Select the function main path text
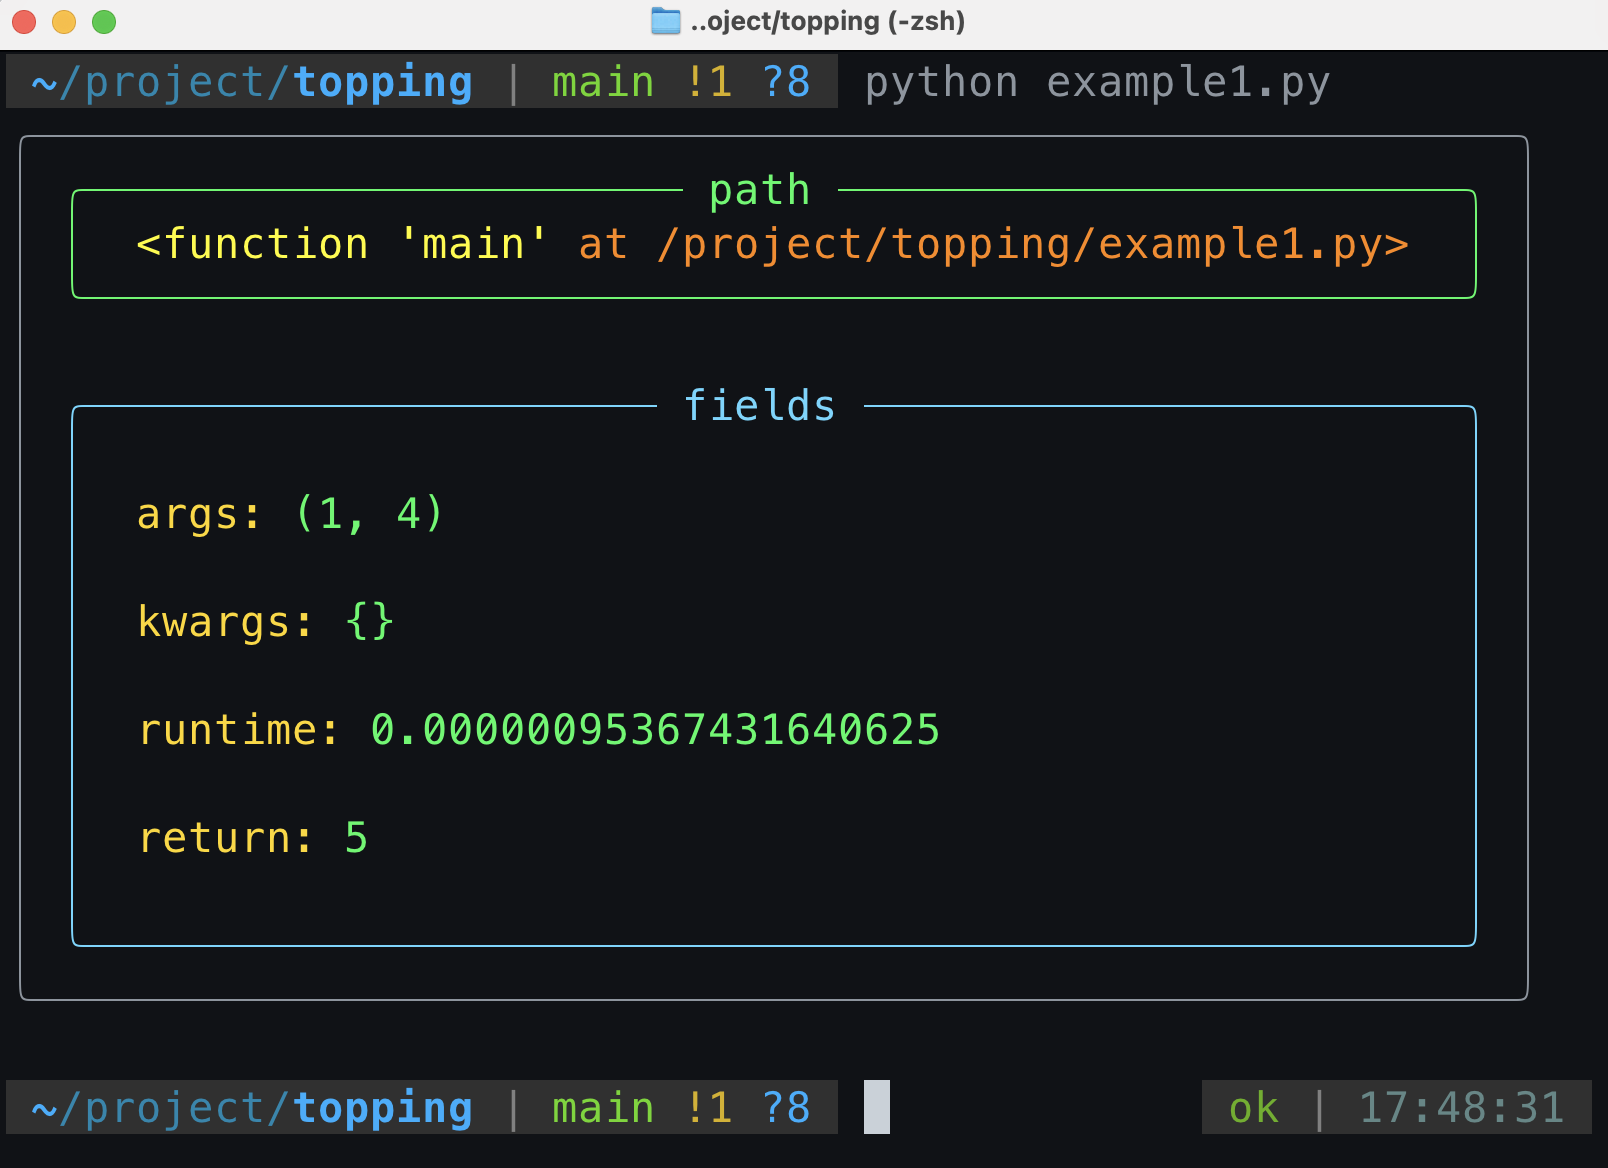Viewport: 1608px width, 1168px height. tap(770, 243)
